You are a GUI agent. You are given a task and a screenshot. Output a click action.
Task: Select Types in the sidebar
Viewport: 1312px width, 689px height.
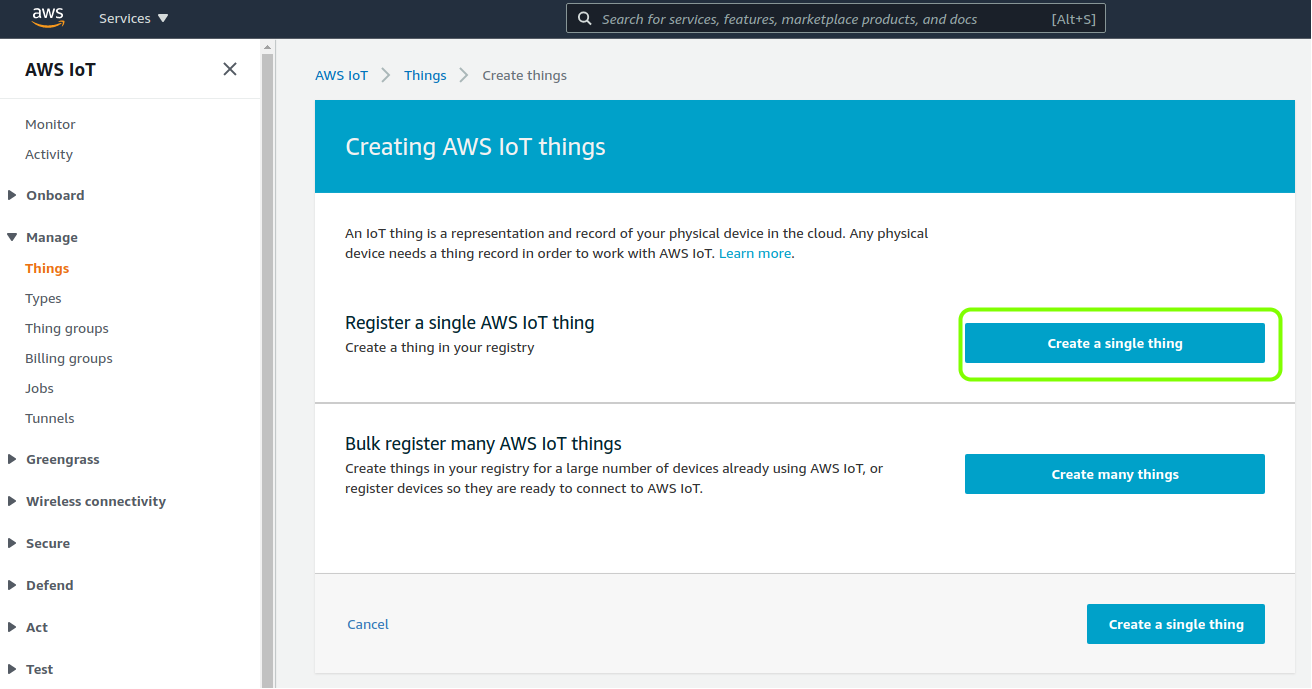pyautogui.click(x=43, y=298)
